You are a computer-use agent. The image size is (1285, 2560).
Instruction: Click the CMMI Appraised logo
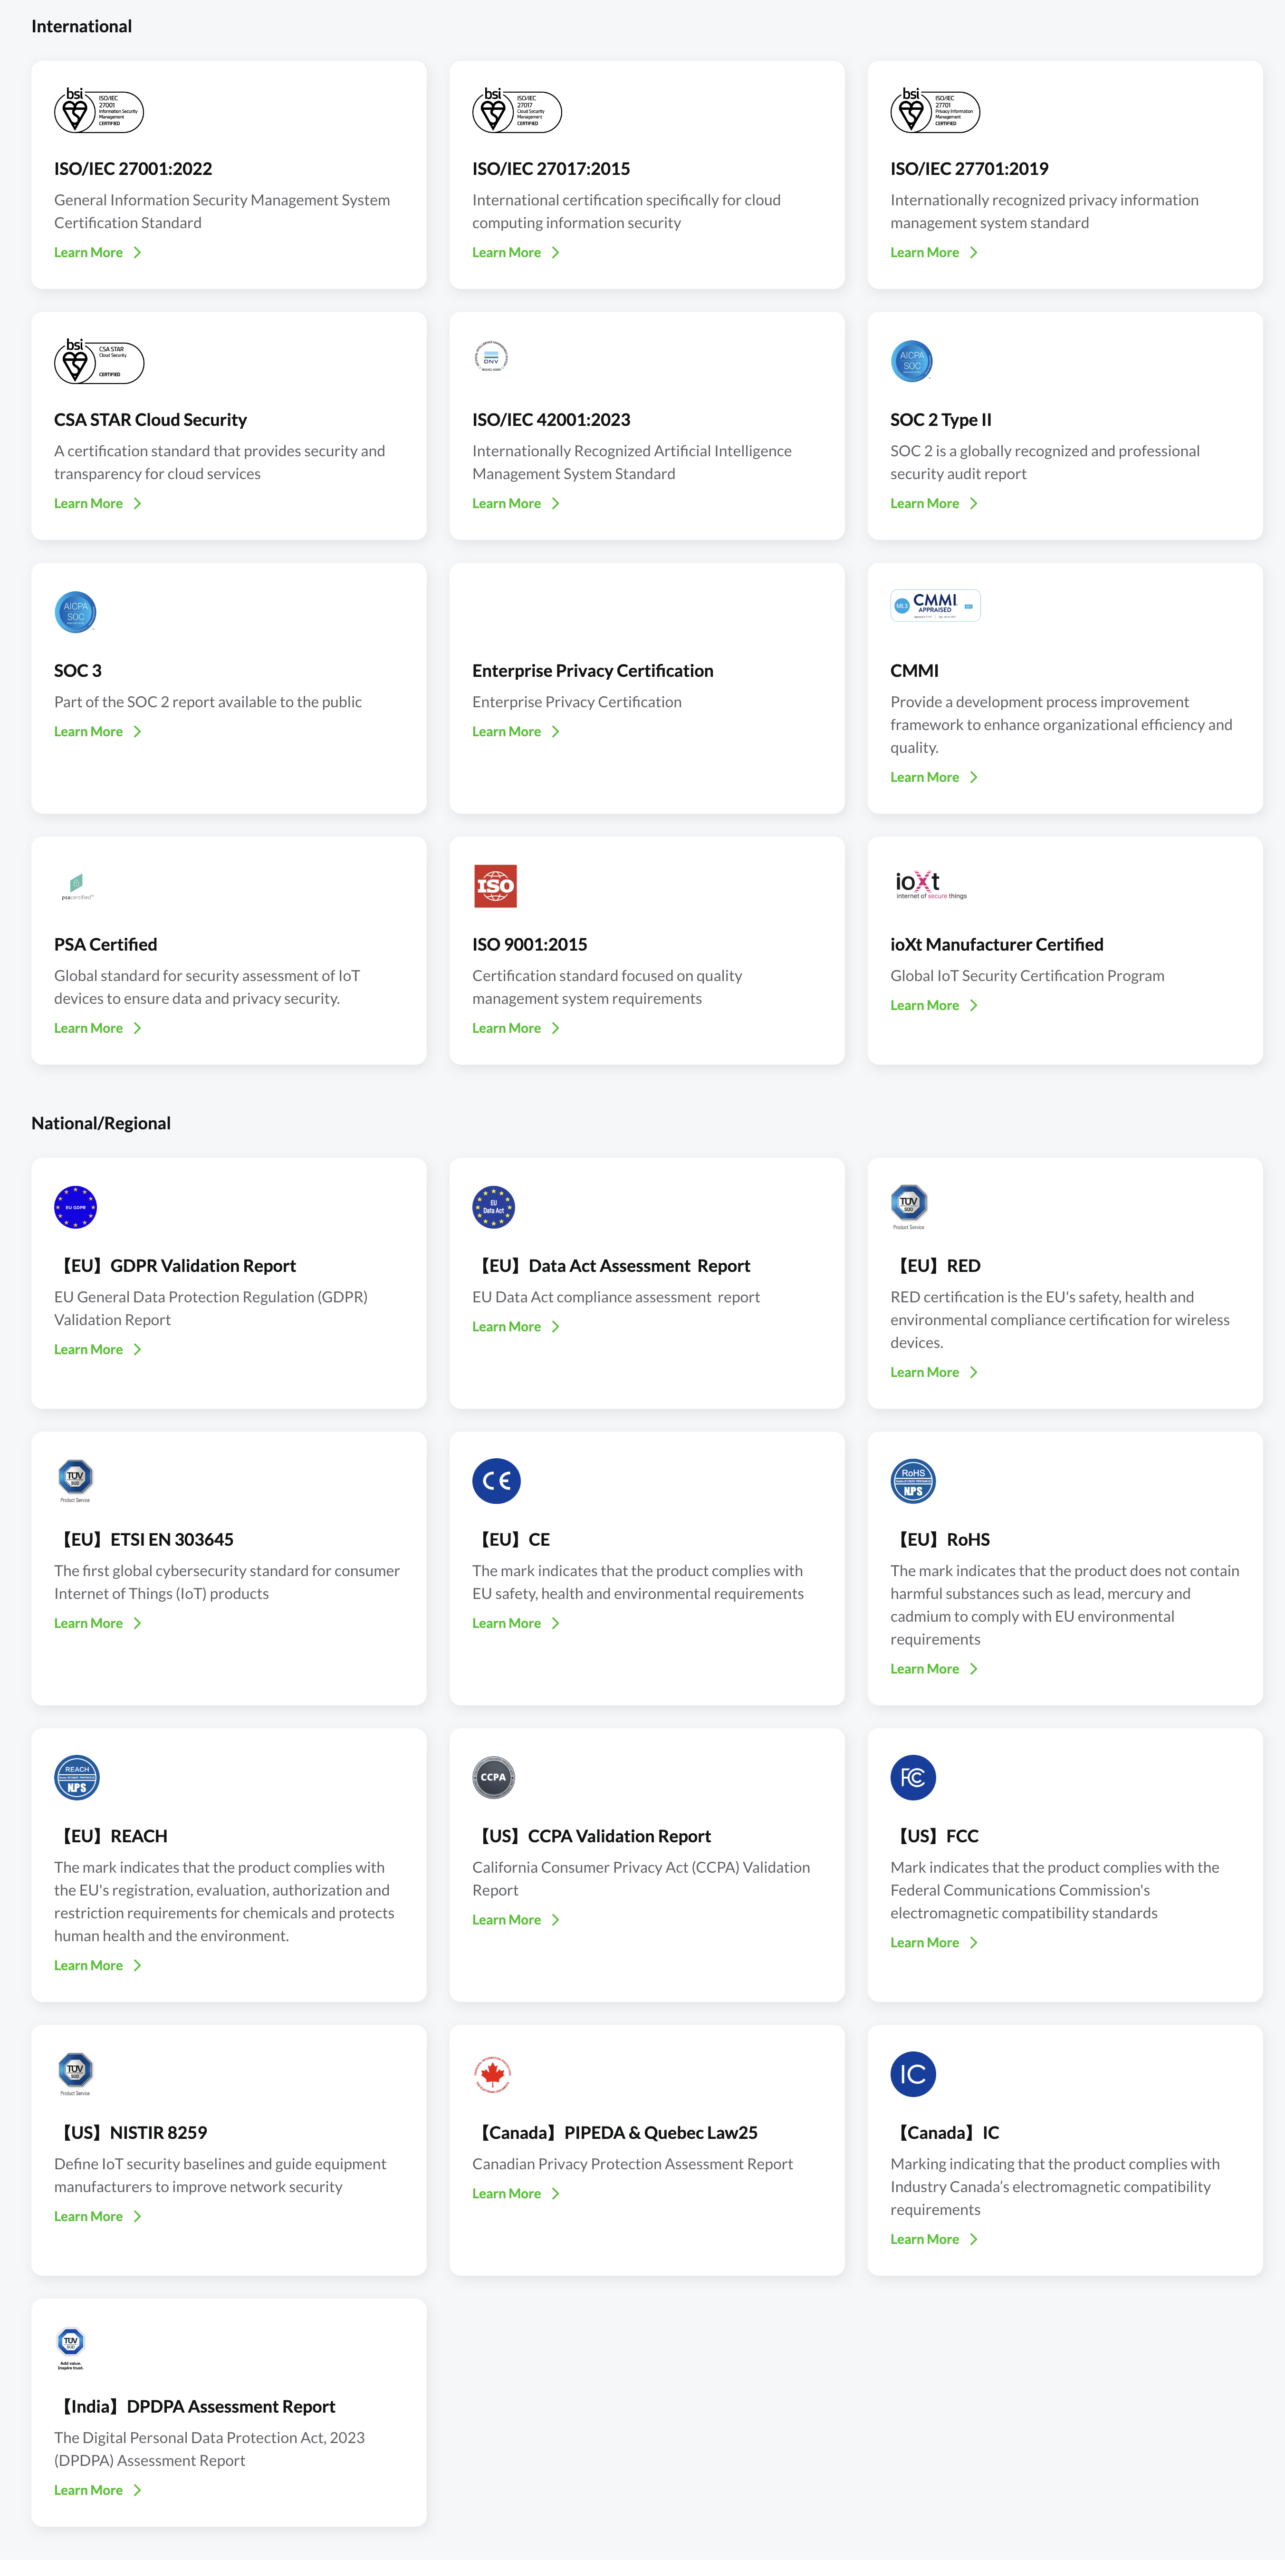coord(934,605)
